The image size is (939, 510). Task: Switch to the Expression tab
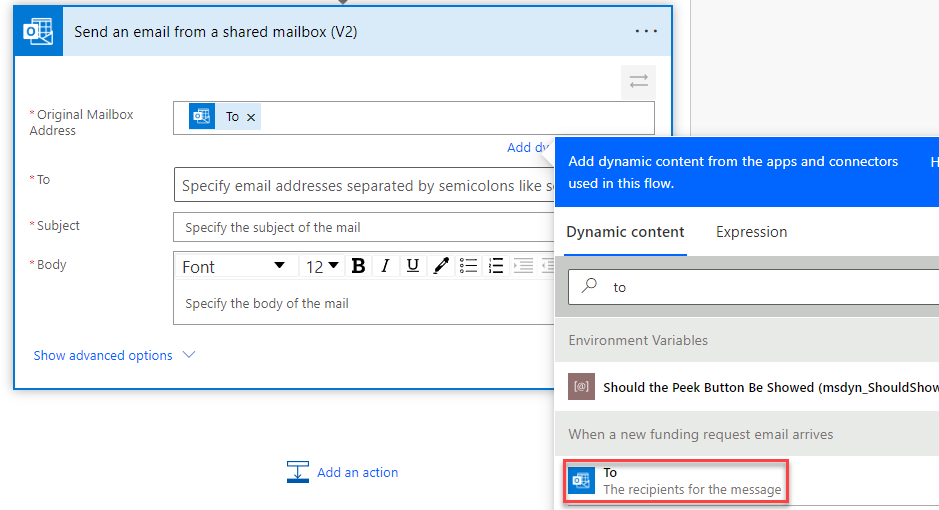click(751, 232)
